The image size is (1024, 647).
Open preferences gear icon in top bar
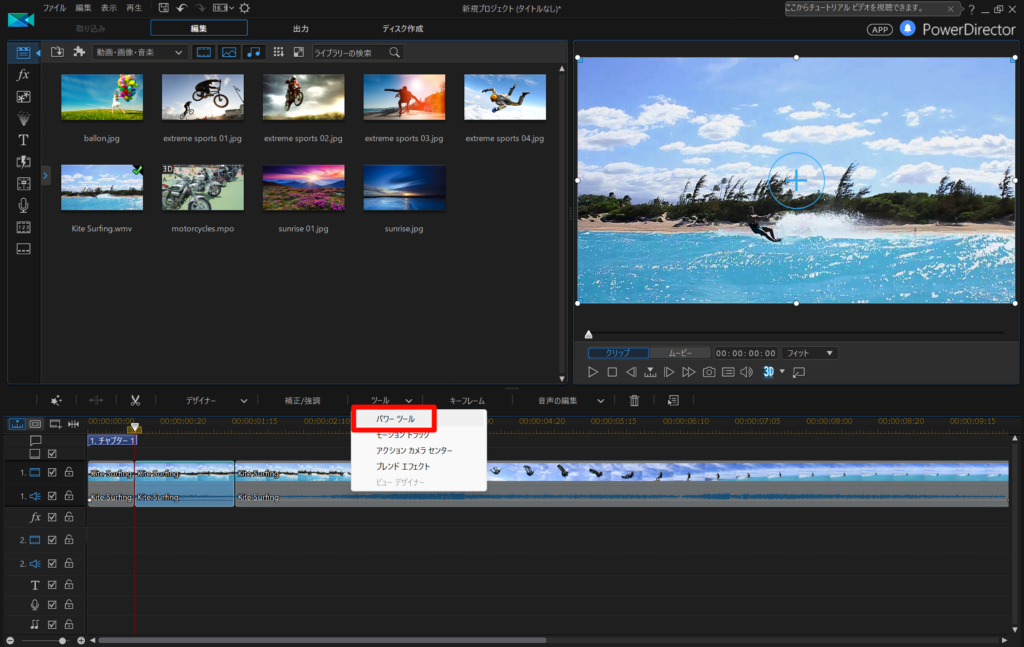244,8
